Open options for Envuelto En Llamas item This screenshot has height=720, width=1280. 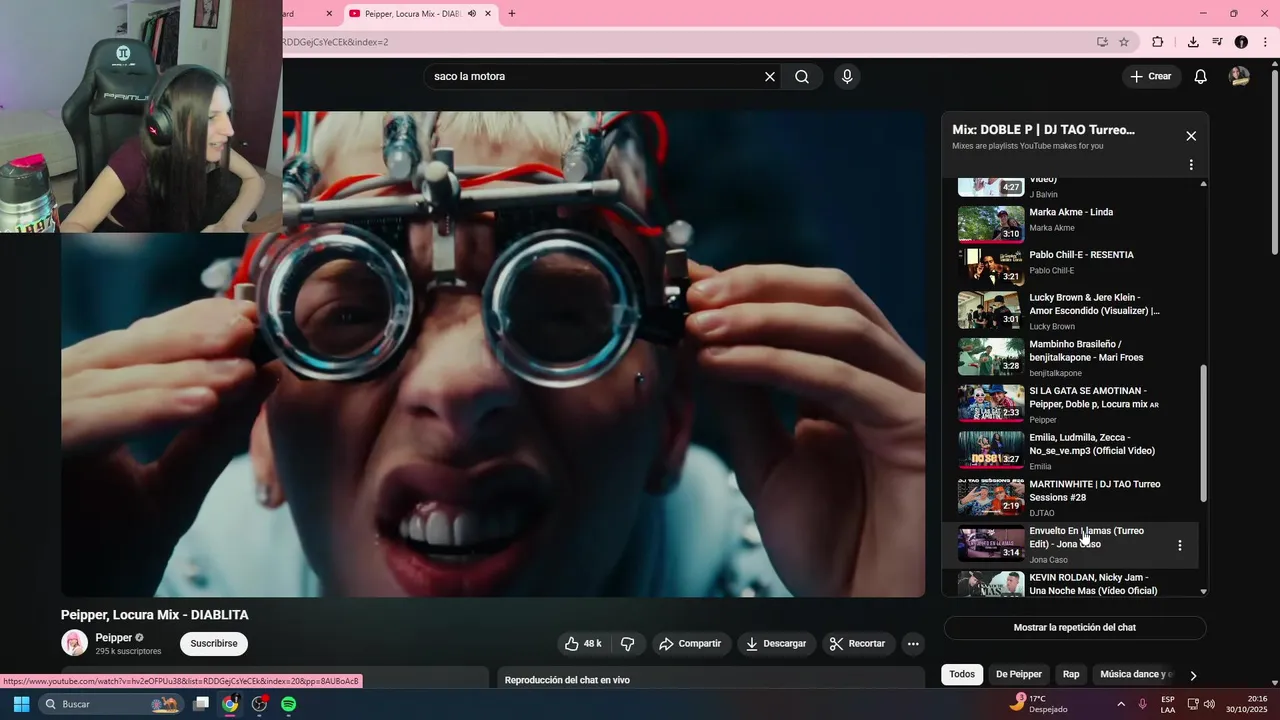tap(1180, 546)
